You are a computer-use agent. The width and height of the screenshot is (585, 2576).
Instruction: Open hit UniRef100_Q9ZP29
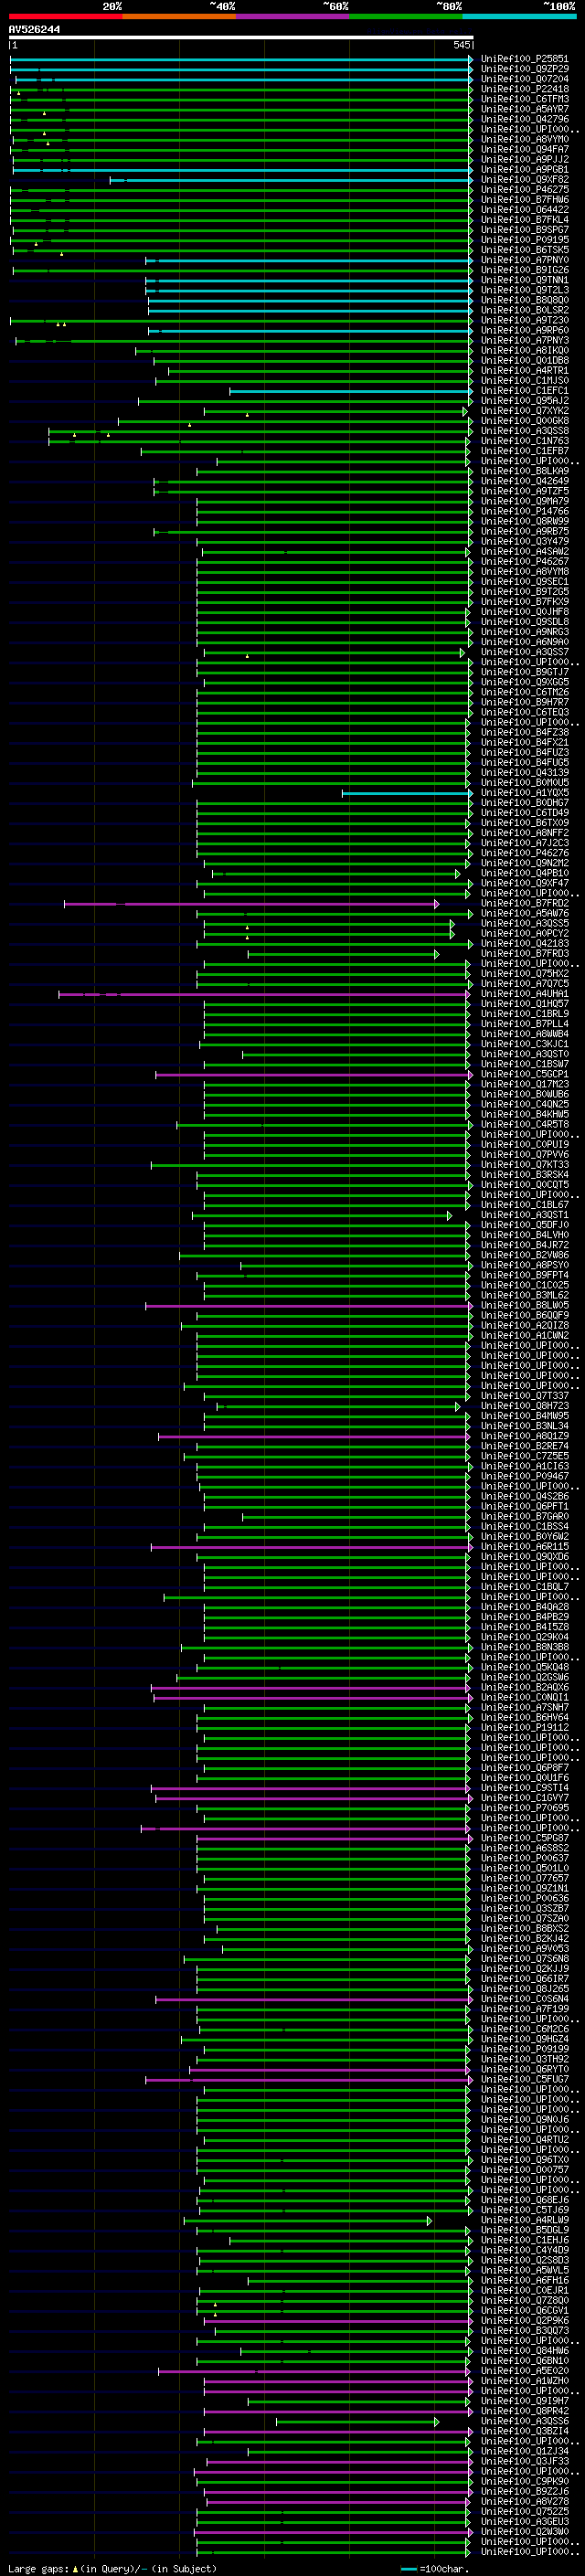(524, 69)
